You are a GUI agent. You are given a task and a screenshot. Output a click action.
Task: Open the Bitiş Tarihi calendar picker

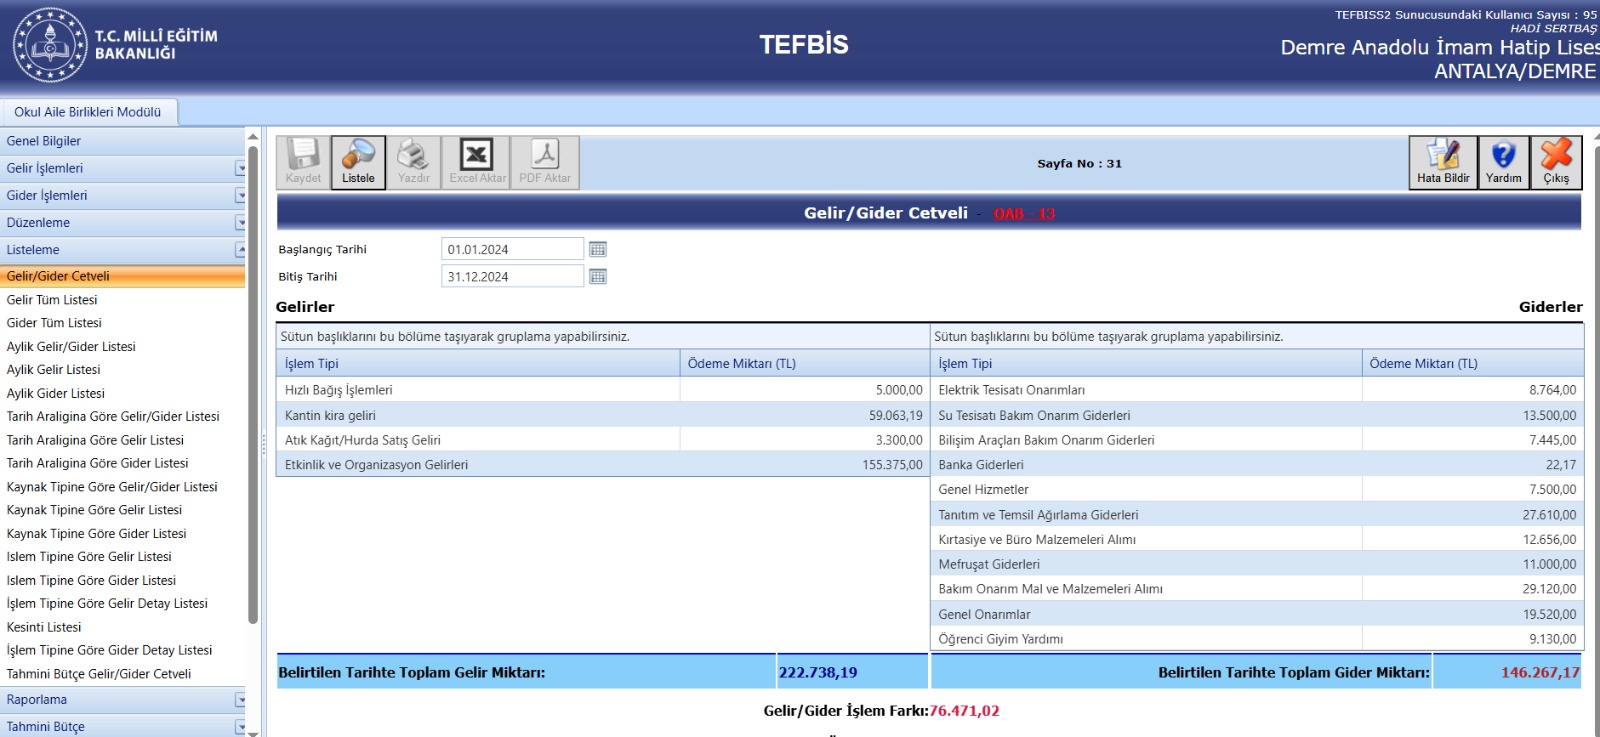coord(598,277)
